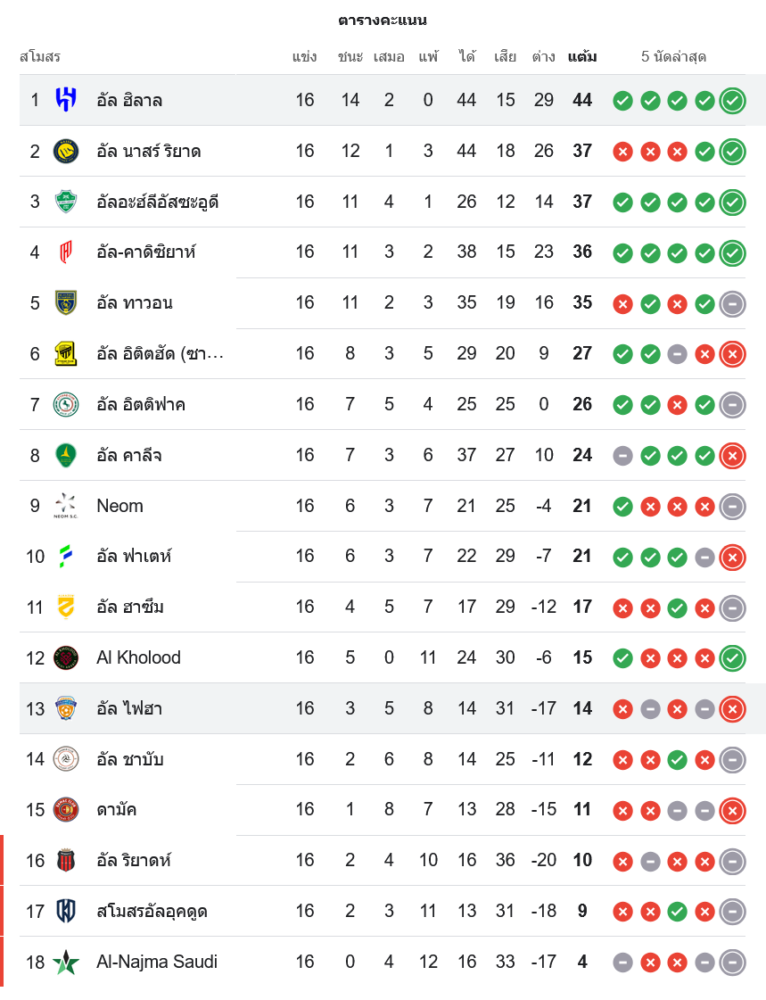
Task: Click Al Nassr's first red loss icon
Action: point(622,151)
